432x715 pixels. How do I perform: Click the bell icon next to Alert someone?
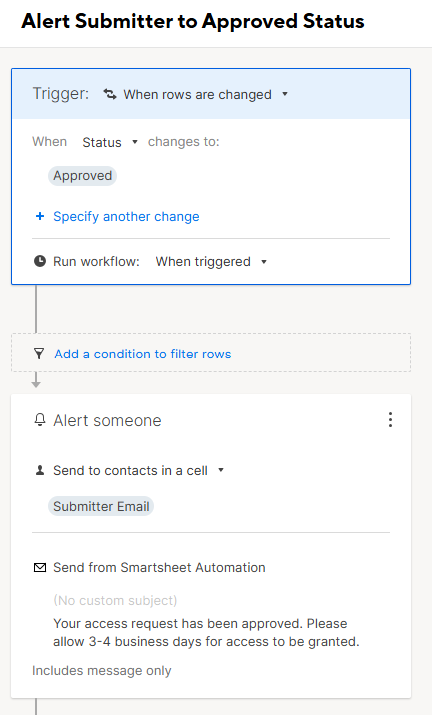(40, 420)
